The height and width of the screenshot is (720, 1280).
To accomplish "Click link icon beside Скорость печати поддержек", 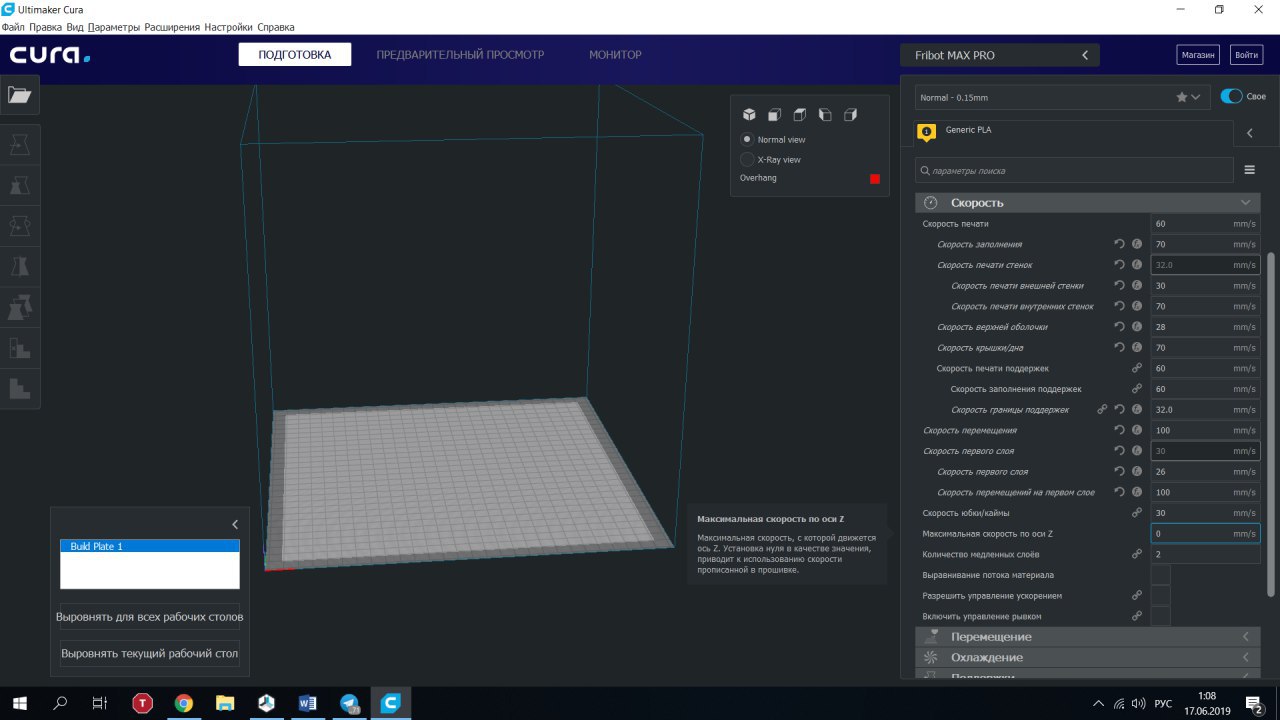I will 1137,368.
